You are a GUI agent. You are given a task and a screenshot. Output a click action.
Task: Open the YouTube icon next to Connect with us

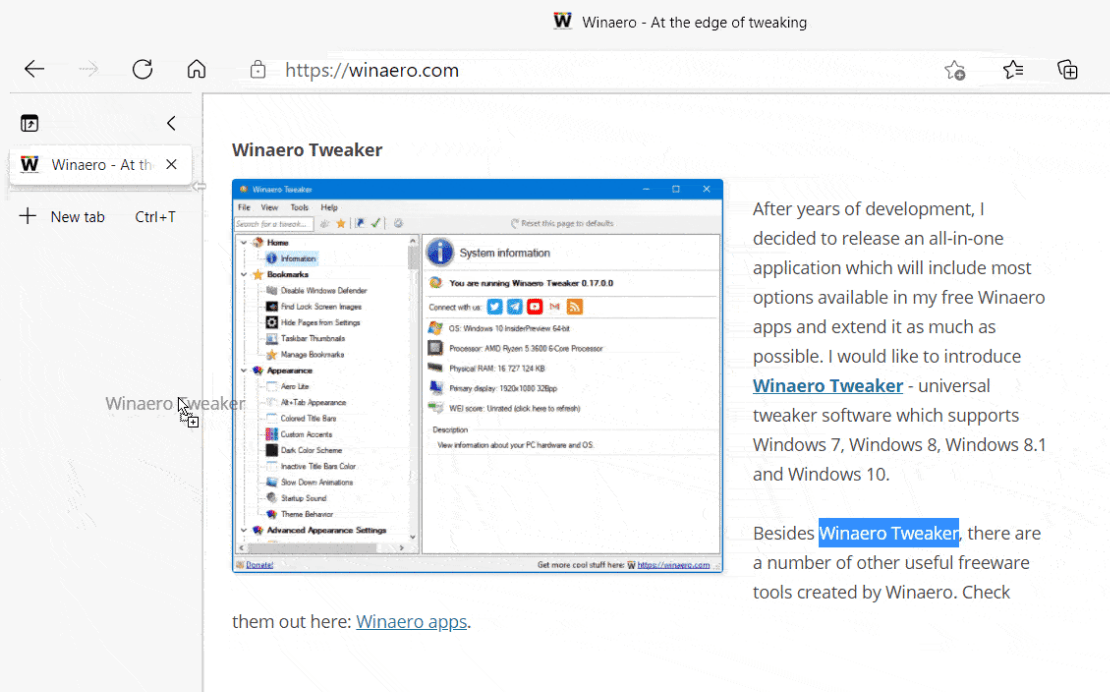point(535,306)
